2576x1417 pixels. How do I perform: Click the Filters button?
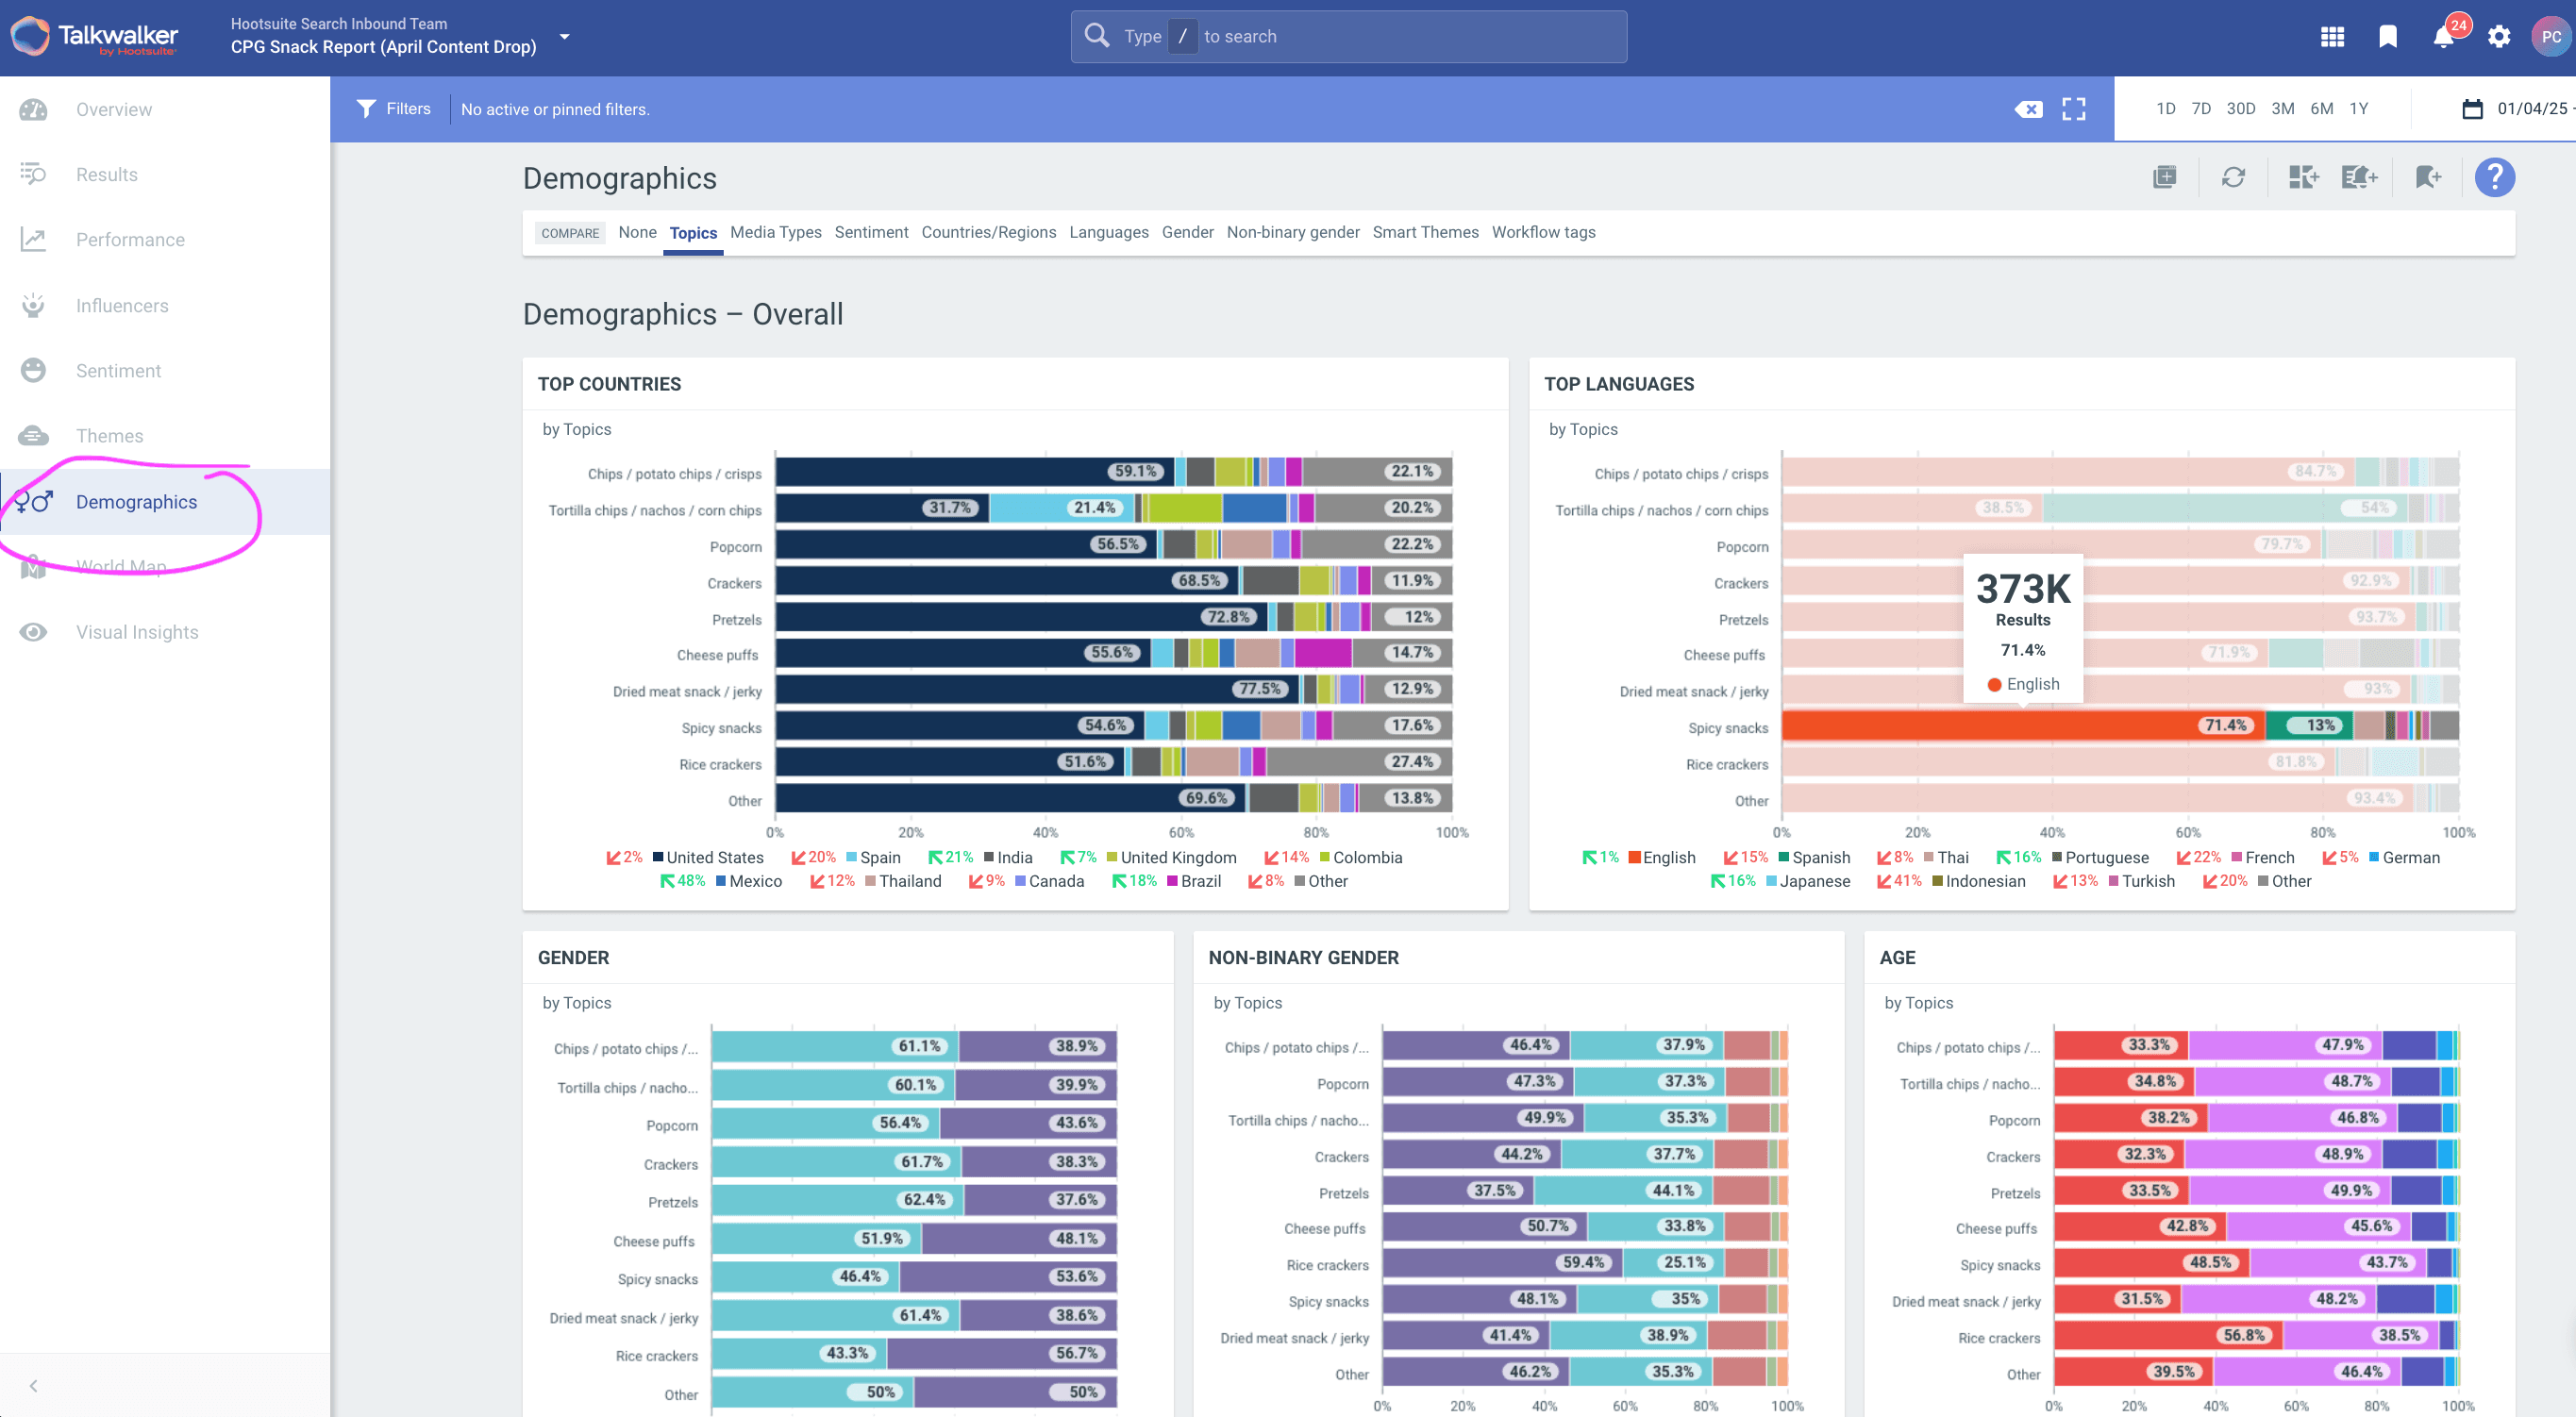[394, 109]
